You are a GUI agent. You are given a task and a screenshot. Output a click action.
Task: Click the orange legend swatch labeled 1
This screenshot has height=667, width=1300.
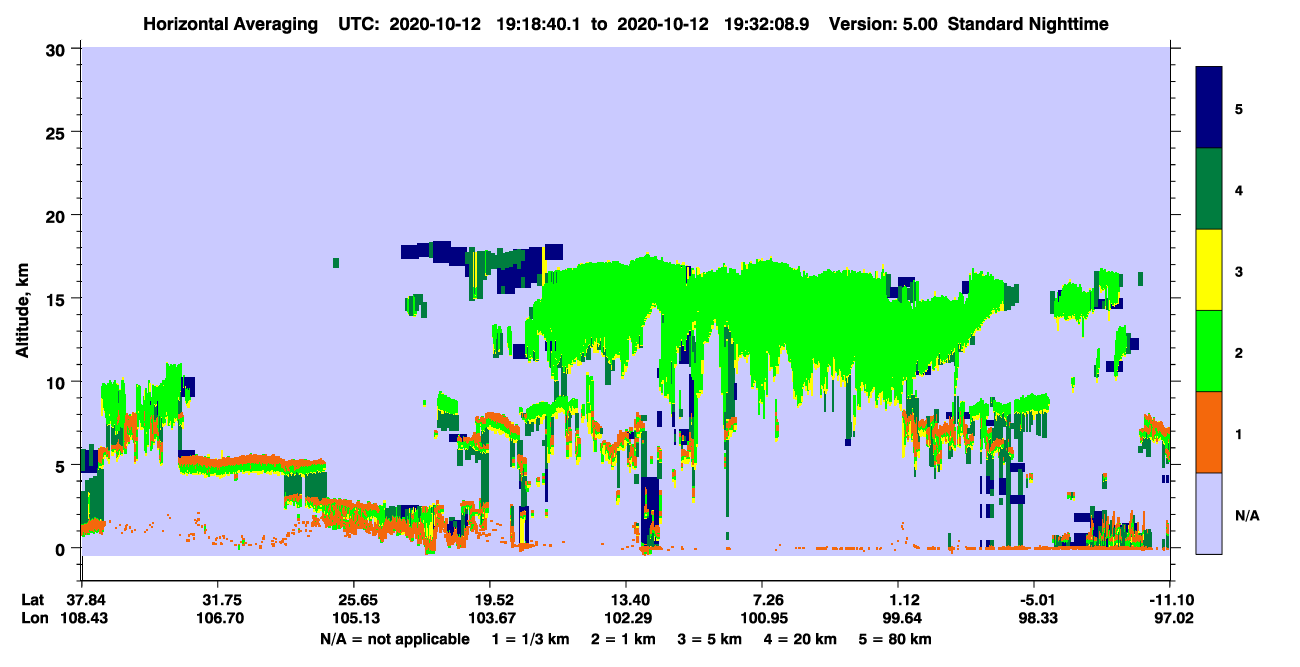pyautogui.click(x=1209, y=432)
